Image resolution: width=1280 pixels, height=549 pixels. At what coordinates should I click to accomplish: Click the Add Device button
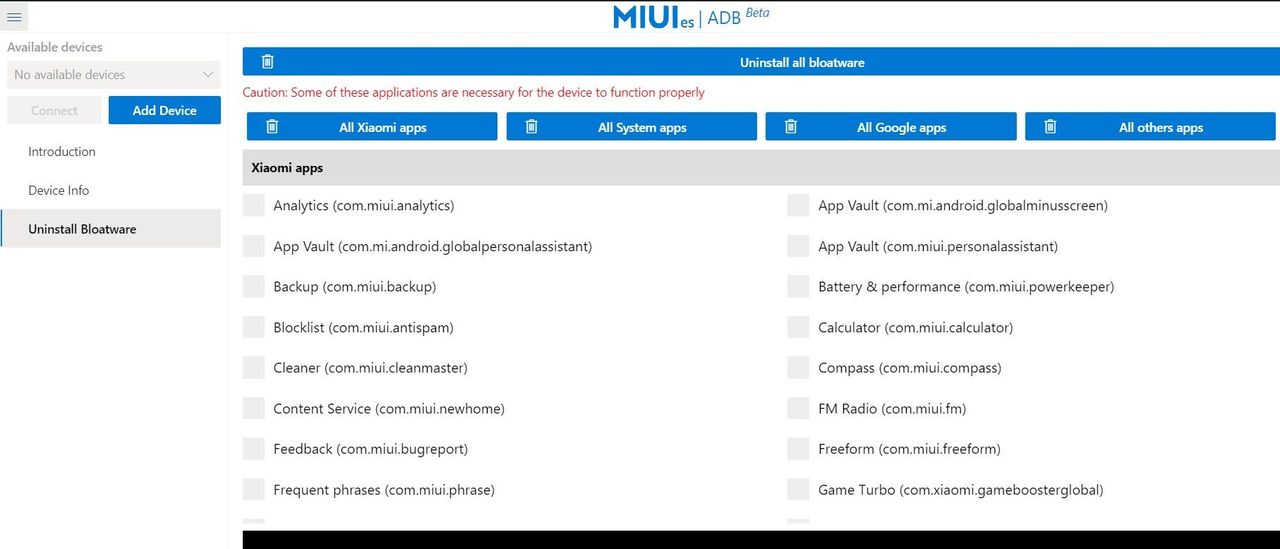click(x=164, y=110)
